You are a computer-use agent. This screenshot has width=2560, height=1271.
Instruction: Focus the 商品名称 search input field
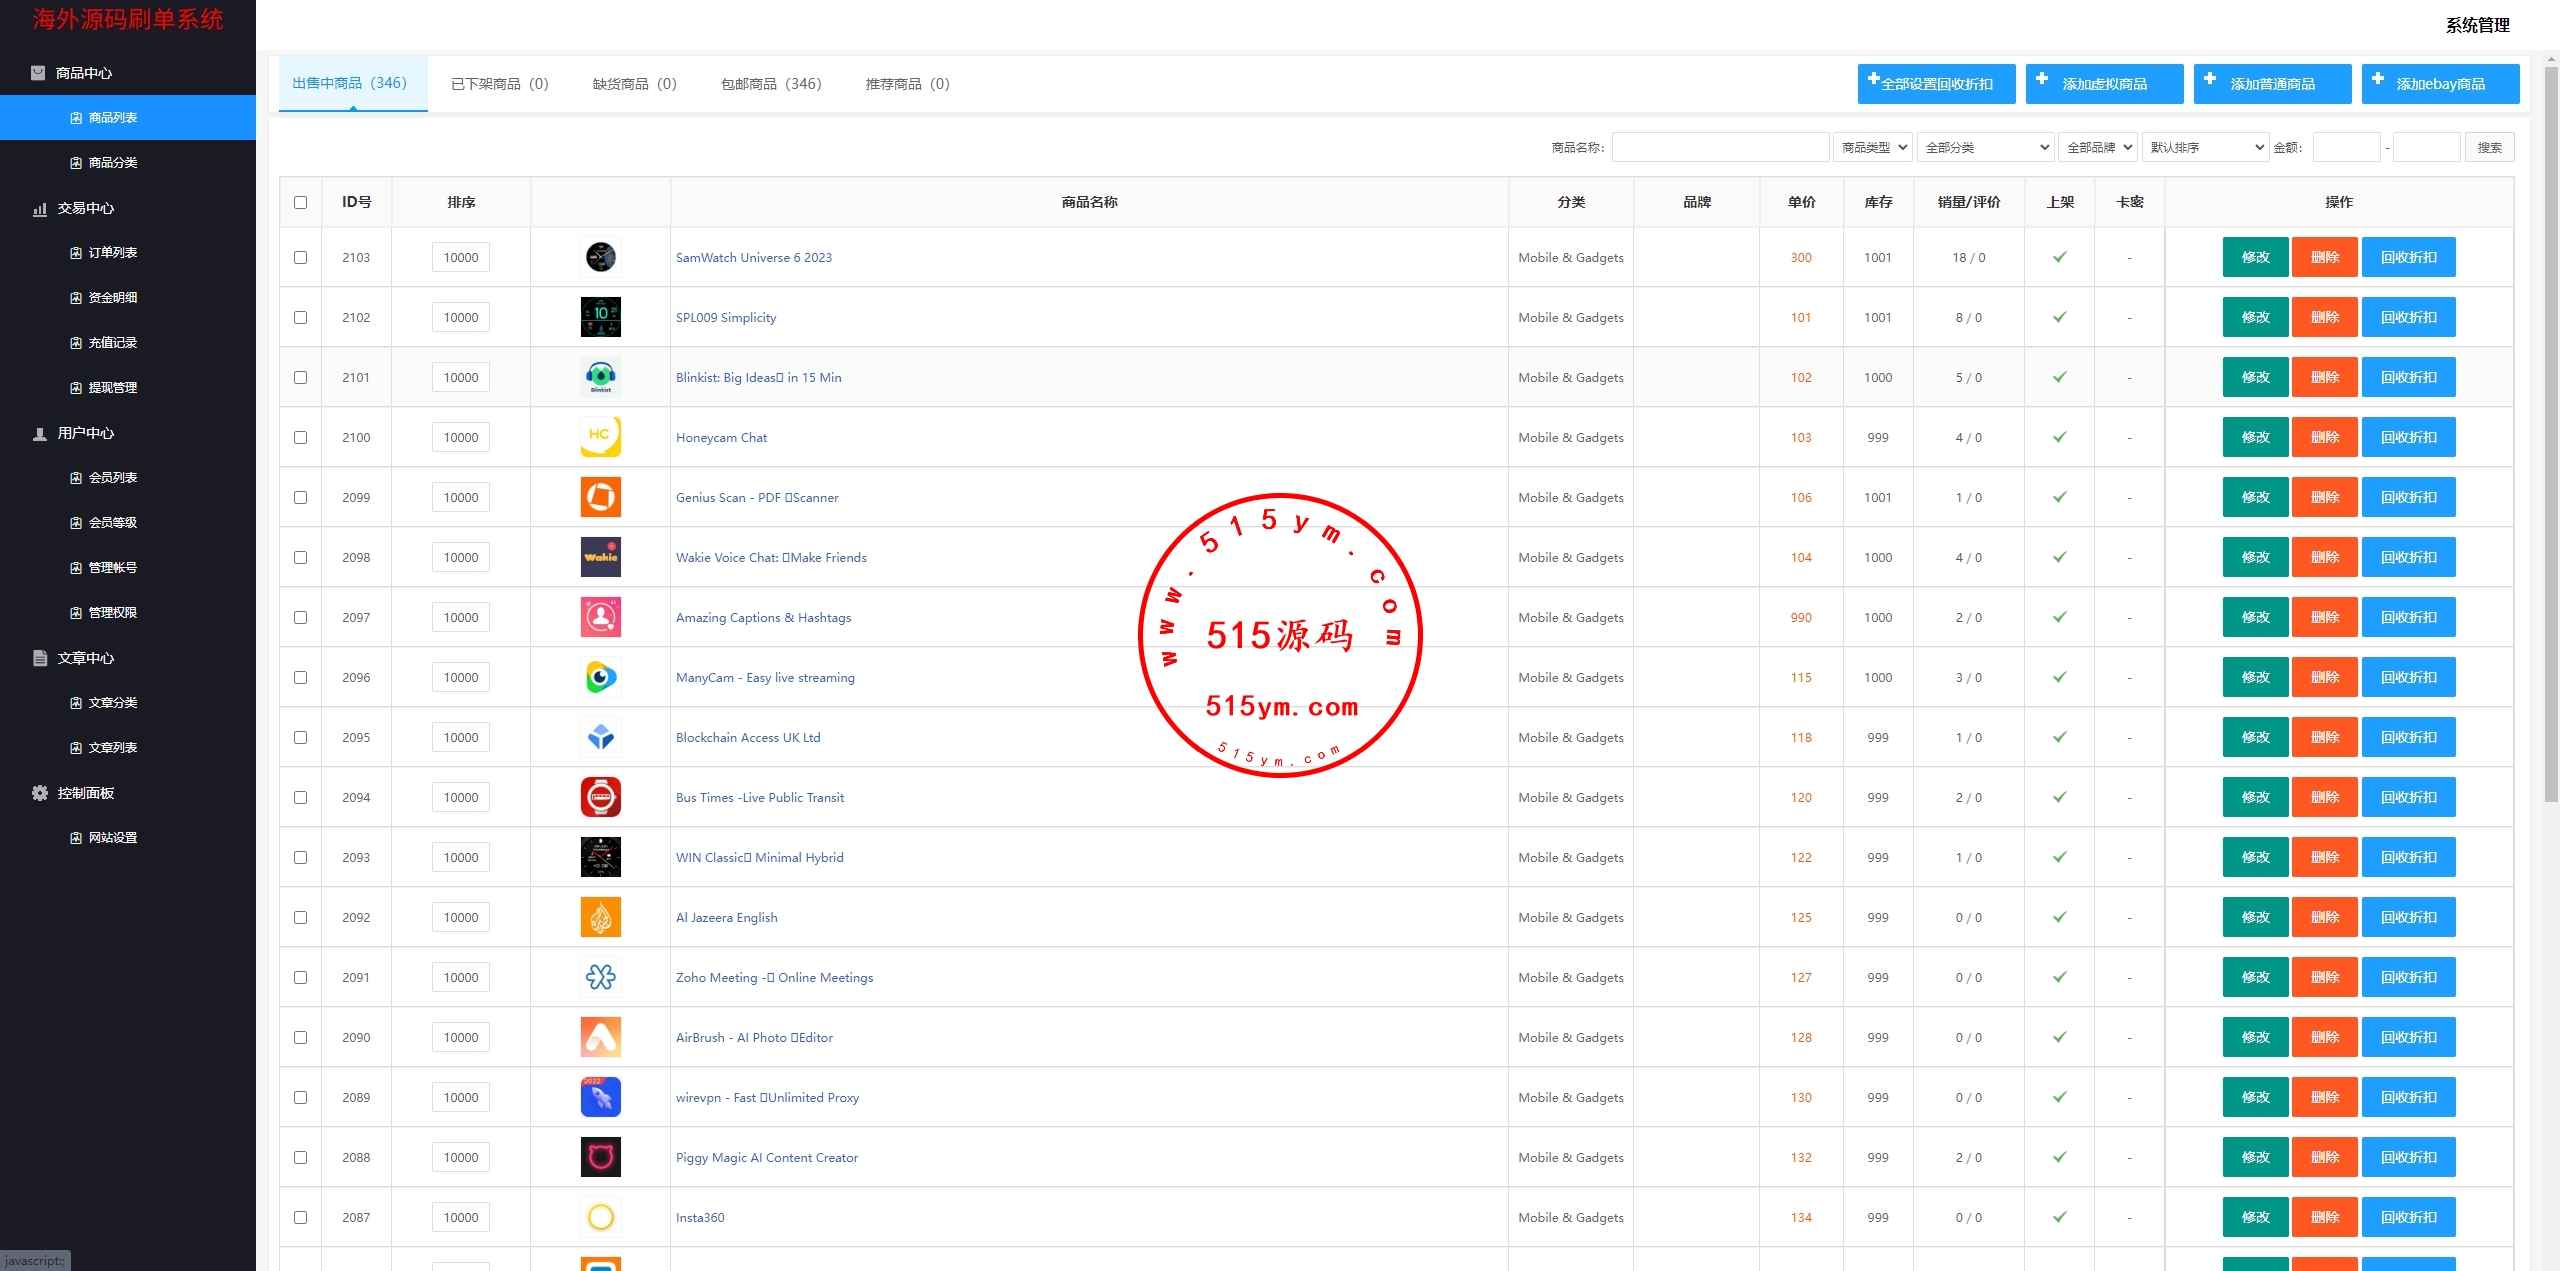pyautogui.click(x=1719, y=147)
